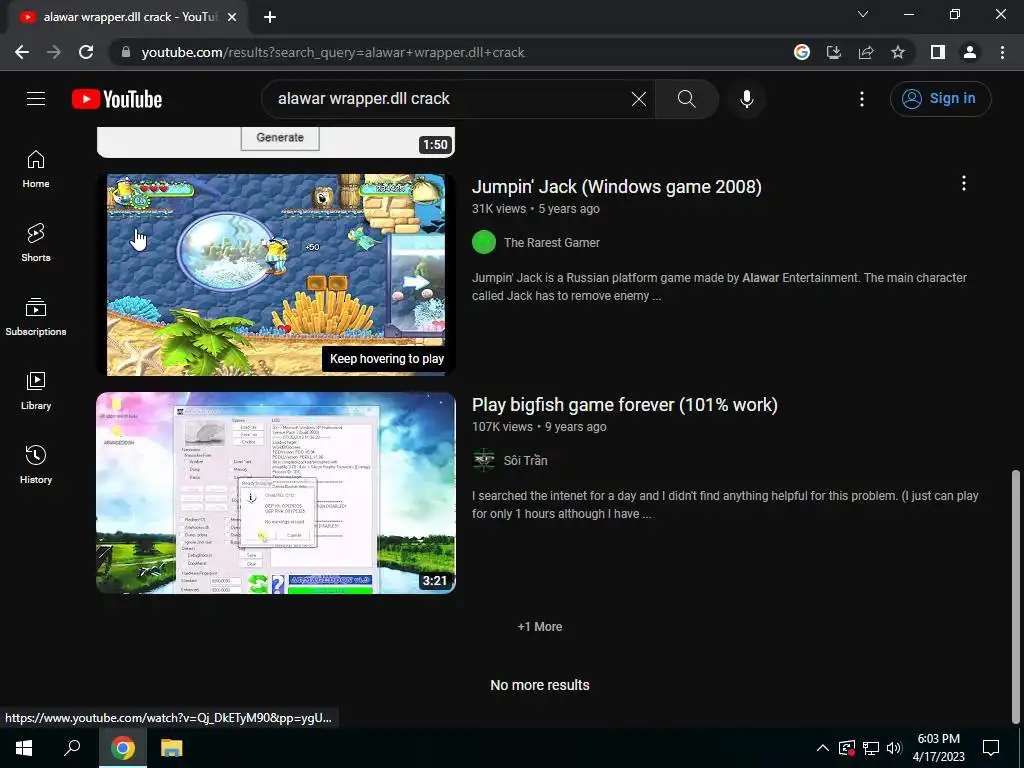Open File Explorer from taskbar
This screenshot has width=1024, height=768.
pos(172,748)
